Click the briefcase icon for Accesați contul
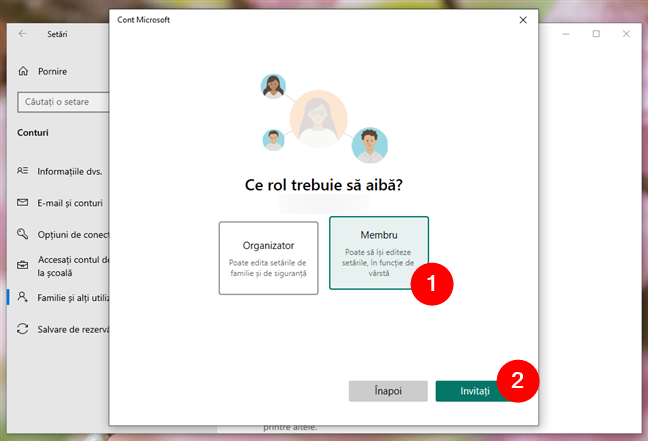 [x=23, y=265]
